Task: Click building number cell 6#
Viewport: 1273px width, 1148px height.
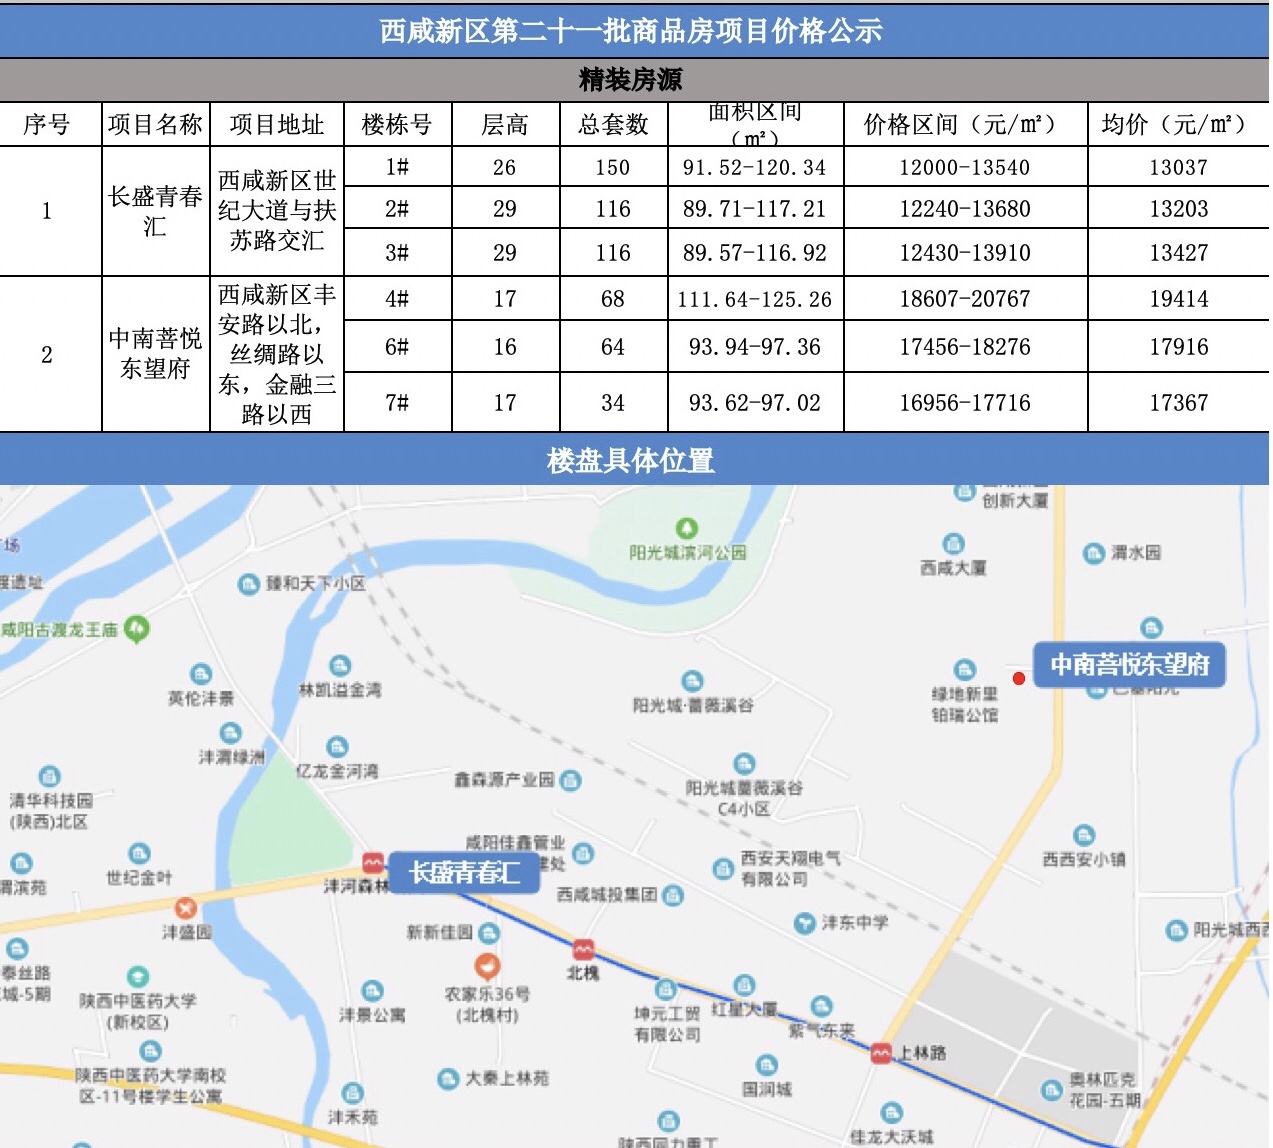Action: tap(398, 347)
